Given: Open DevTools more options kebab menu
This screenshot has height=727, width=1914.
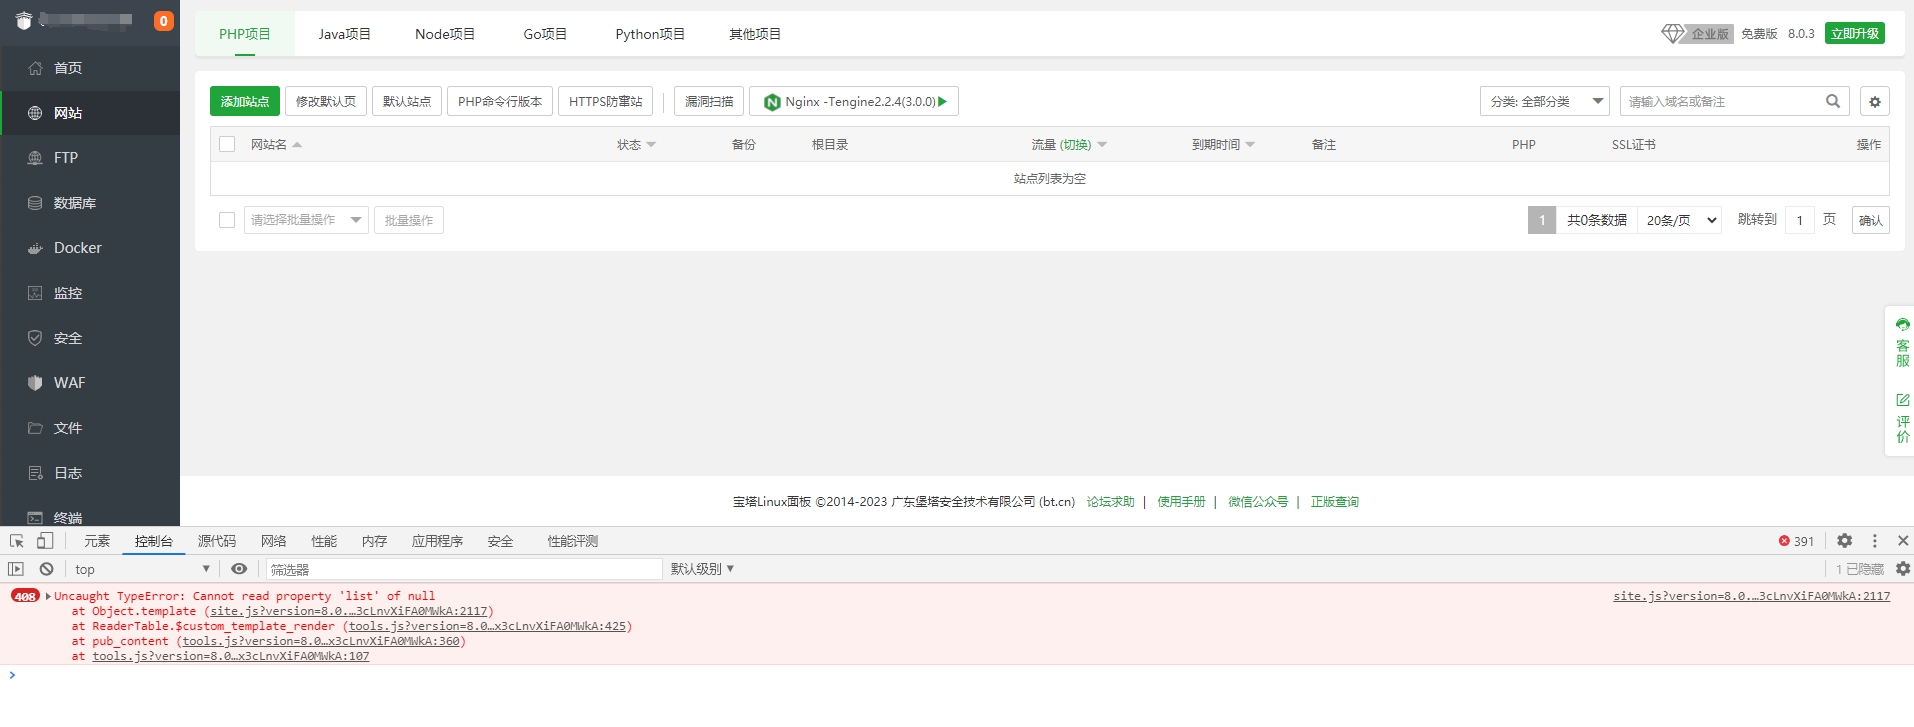Looking at the screenshot, I should pyautogui.click(x=1875, y=541).
